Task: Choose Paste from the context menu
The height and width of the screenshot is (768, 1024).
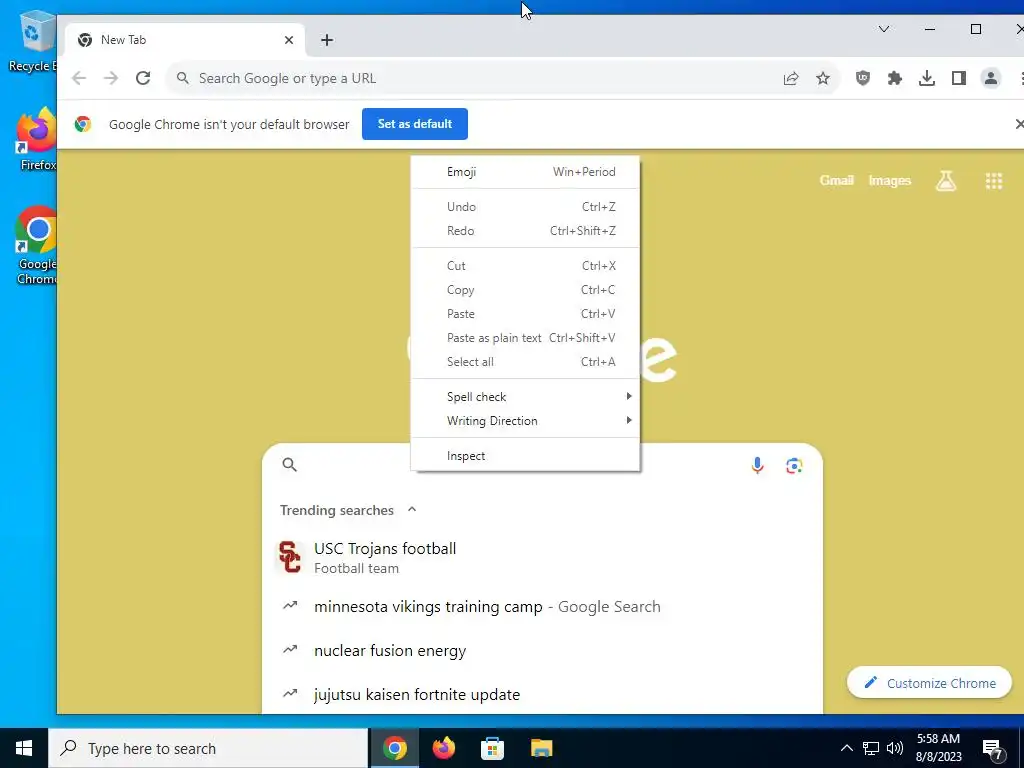Action: point(525,314)
